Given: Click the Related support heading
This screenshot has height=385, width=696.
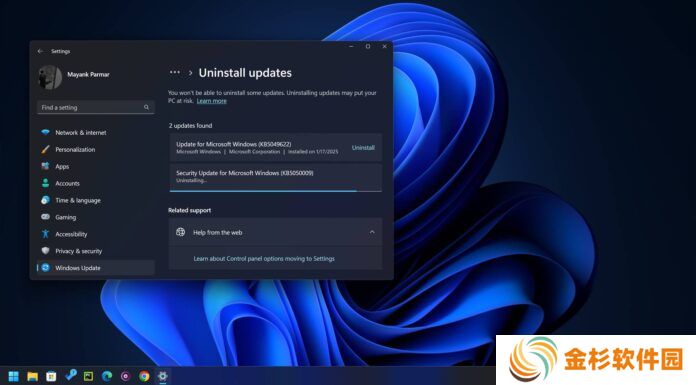Looking at the screenshot, I should [190, 210].
